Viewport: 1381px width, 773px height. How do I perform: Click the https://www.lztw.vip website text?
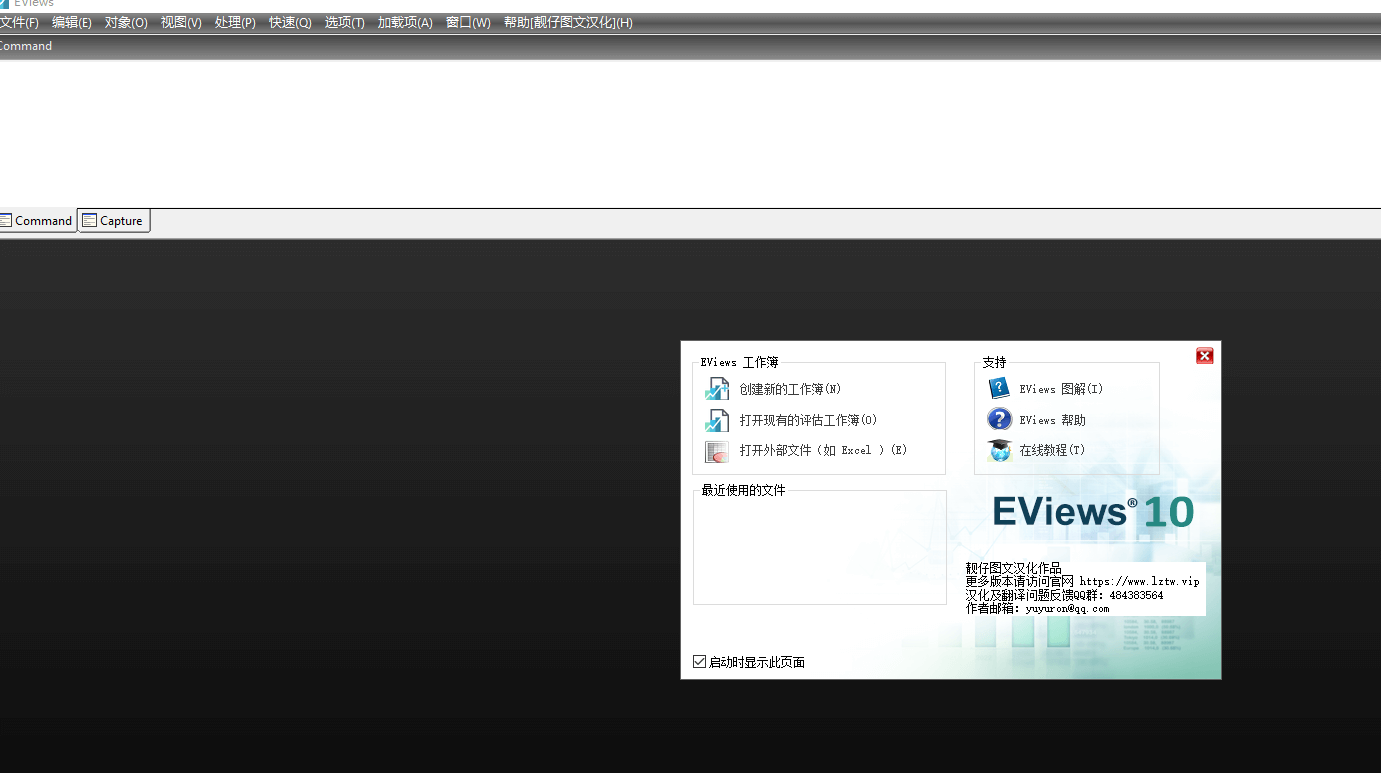[1139, 581]
